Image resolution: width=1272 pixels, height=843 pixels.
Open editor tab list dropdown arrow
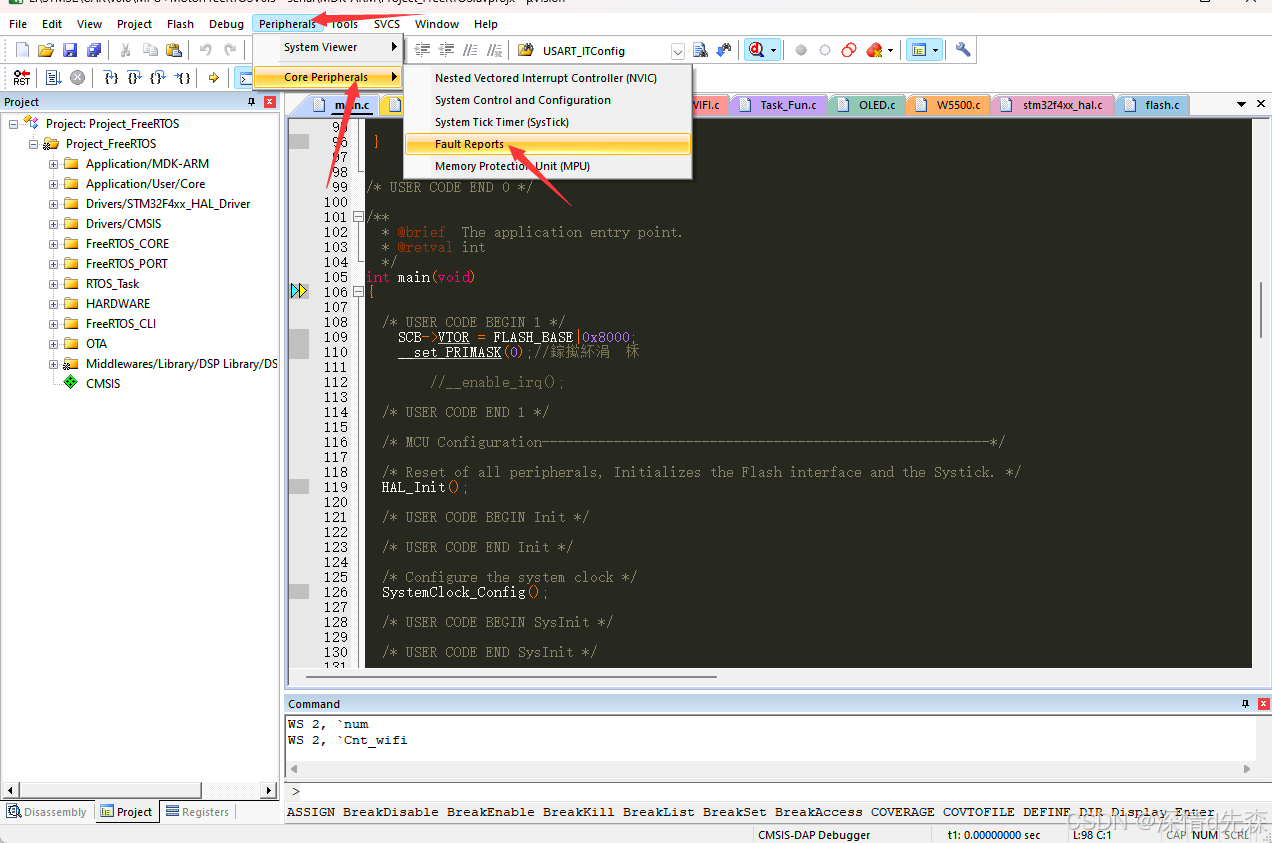(x=1241, y=104)
